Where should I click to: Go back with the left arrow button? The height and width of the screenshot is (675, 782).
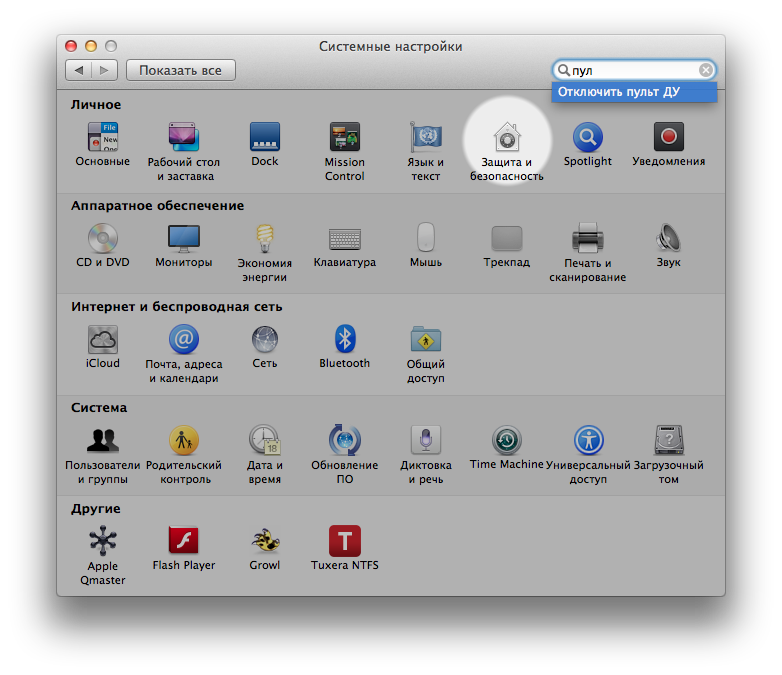(79, 70)
